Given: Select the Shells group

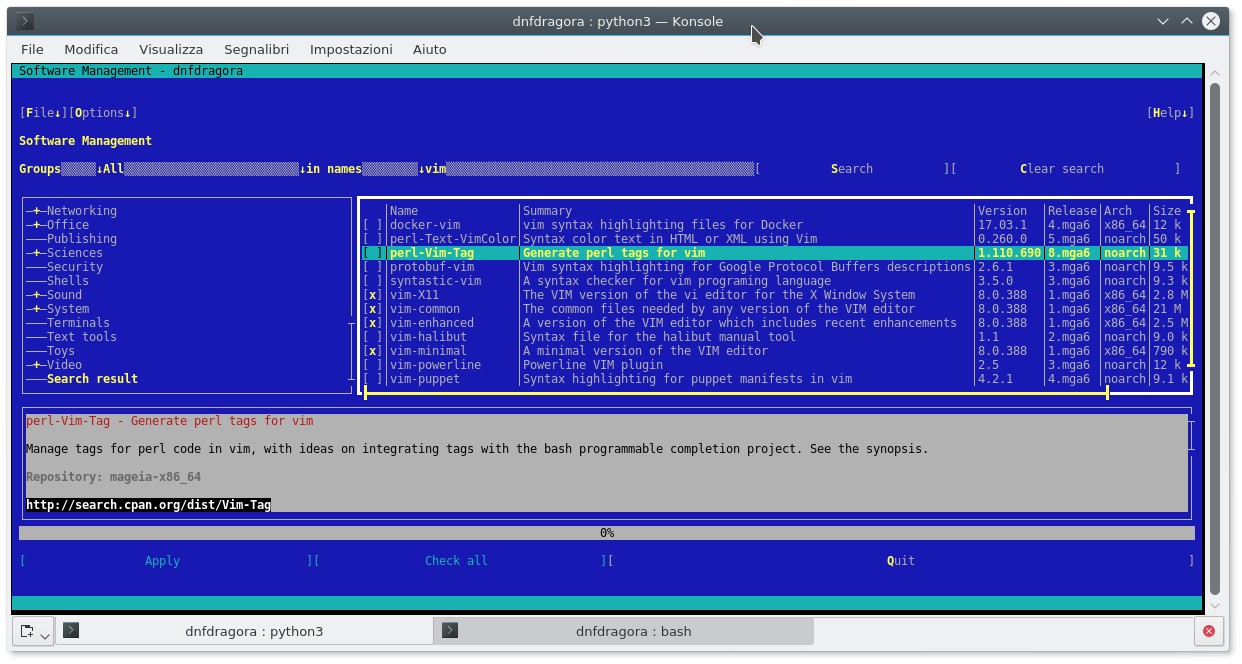Looking at the screenshot, I should pos(68,281).
